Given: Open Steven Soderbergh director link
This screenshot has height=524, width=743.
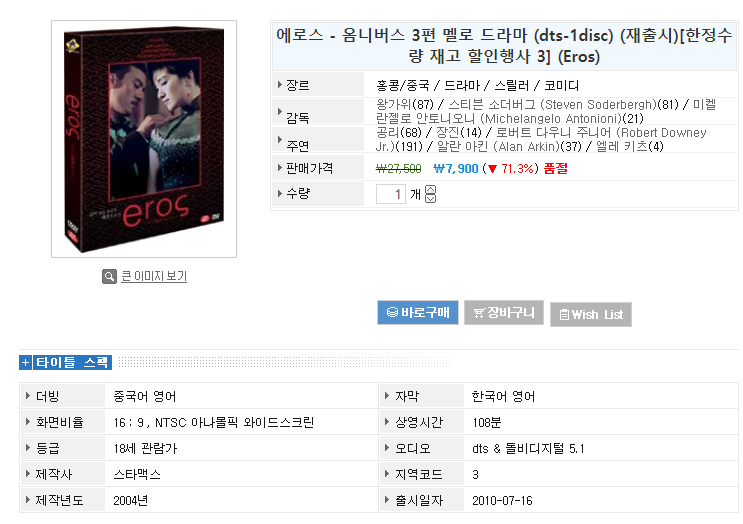Looking at the screenshot, I should tap(564, 104).
